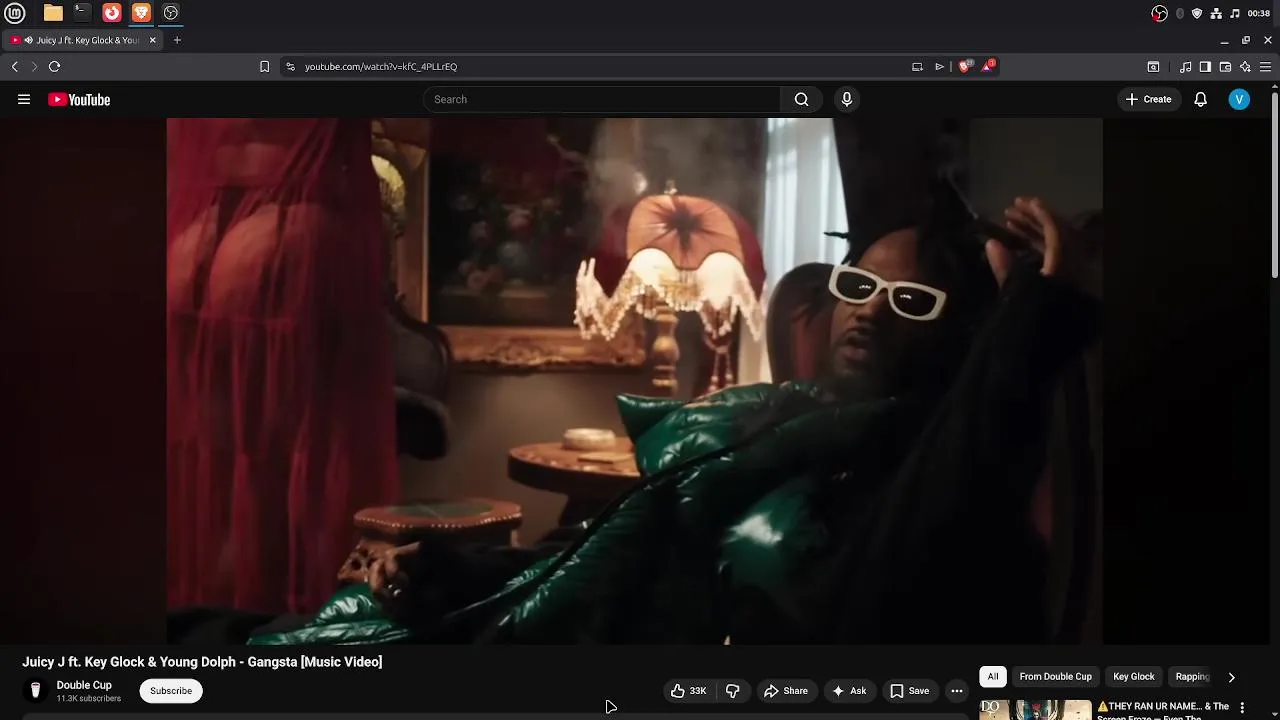The image size is (1280, 720).
Task: Open Brave playlist music icon in toolbar
Action: pyautogui.click(x=1185, y=66)
